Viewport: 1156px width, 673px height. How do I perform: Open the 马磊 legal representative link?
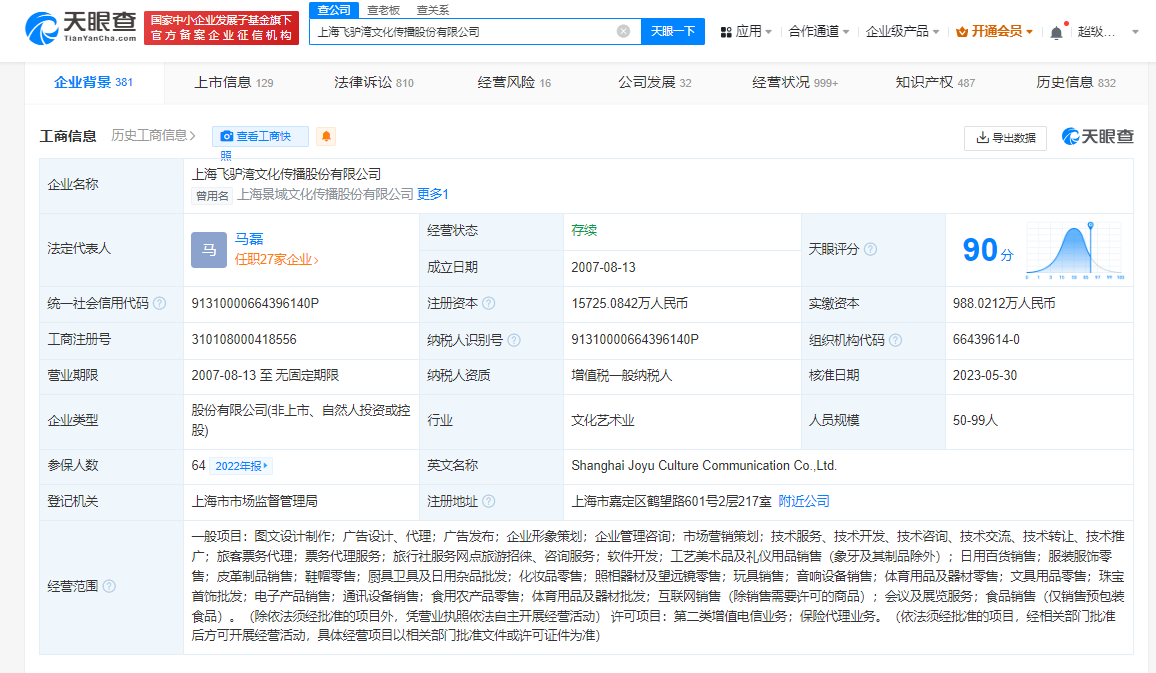(248, 239)
